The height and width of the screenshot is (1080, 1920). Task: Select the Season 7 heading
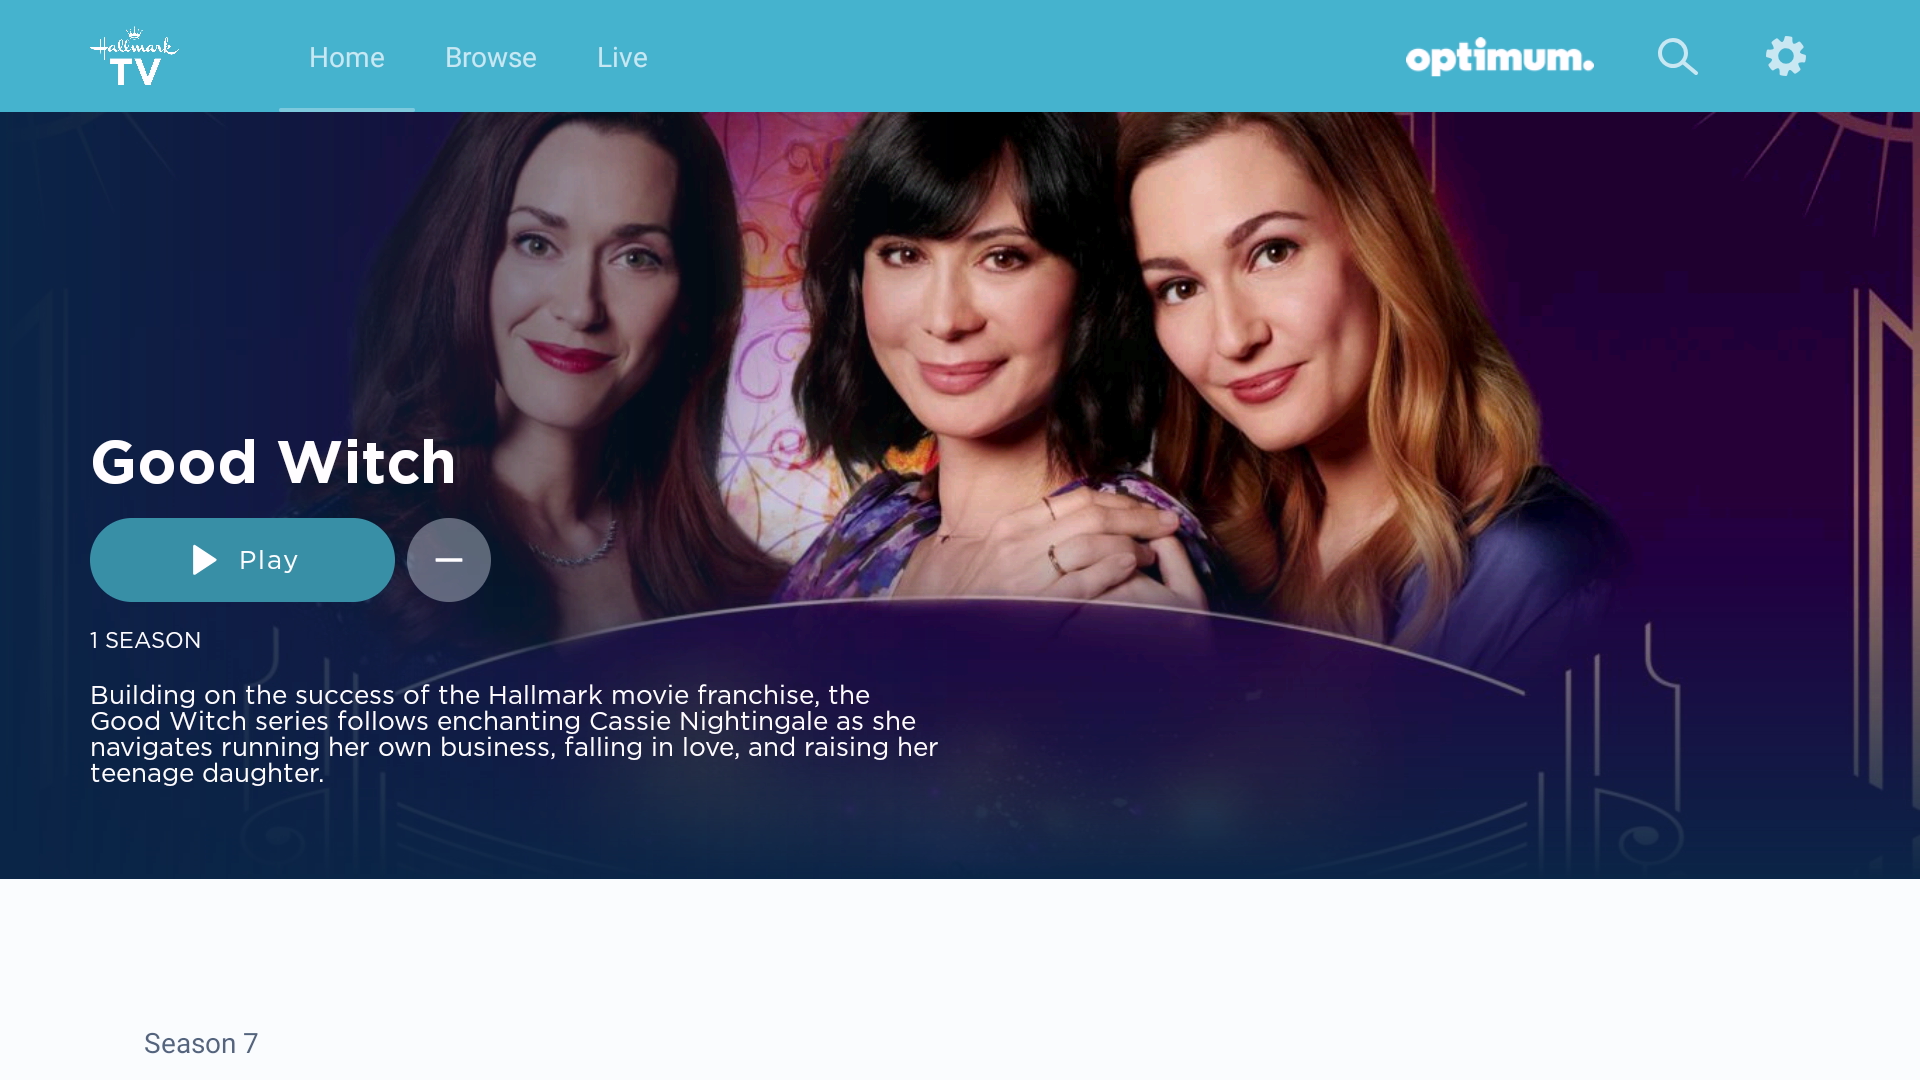[201, 1043]
